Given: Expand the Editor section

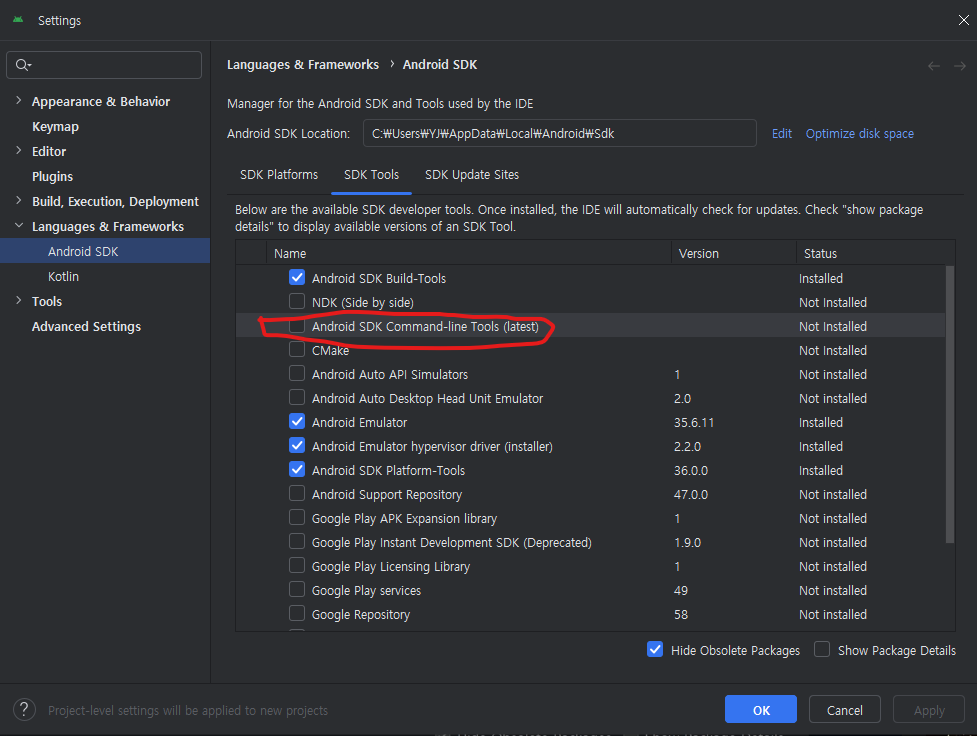Looking at the screenshot, I should coord(19,151).
